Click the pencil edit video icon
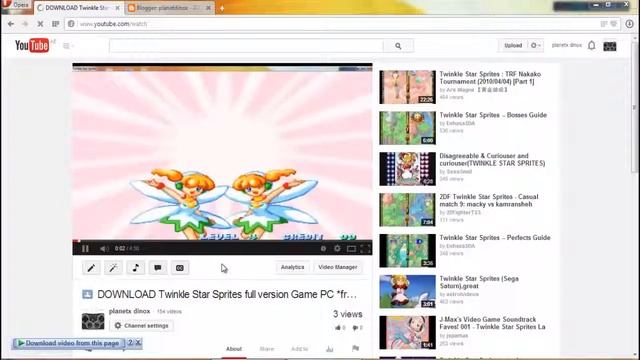Image resolution: width=640 pixels, height=360 pixels. coord(91,268)
